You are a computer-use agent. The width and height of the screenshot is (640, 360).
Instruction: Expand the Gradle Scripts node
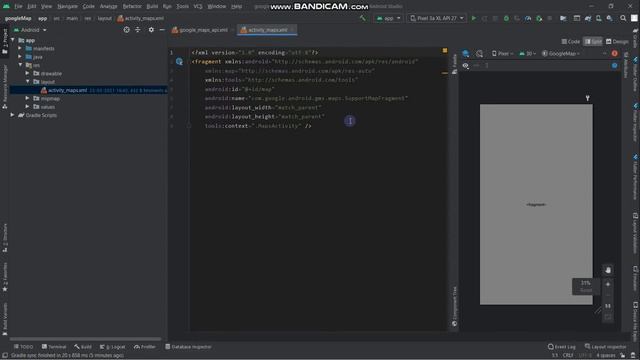pyautogui.click(x=13, y=115)
